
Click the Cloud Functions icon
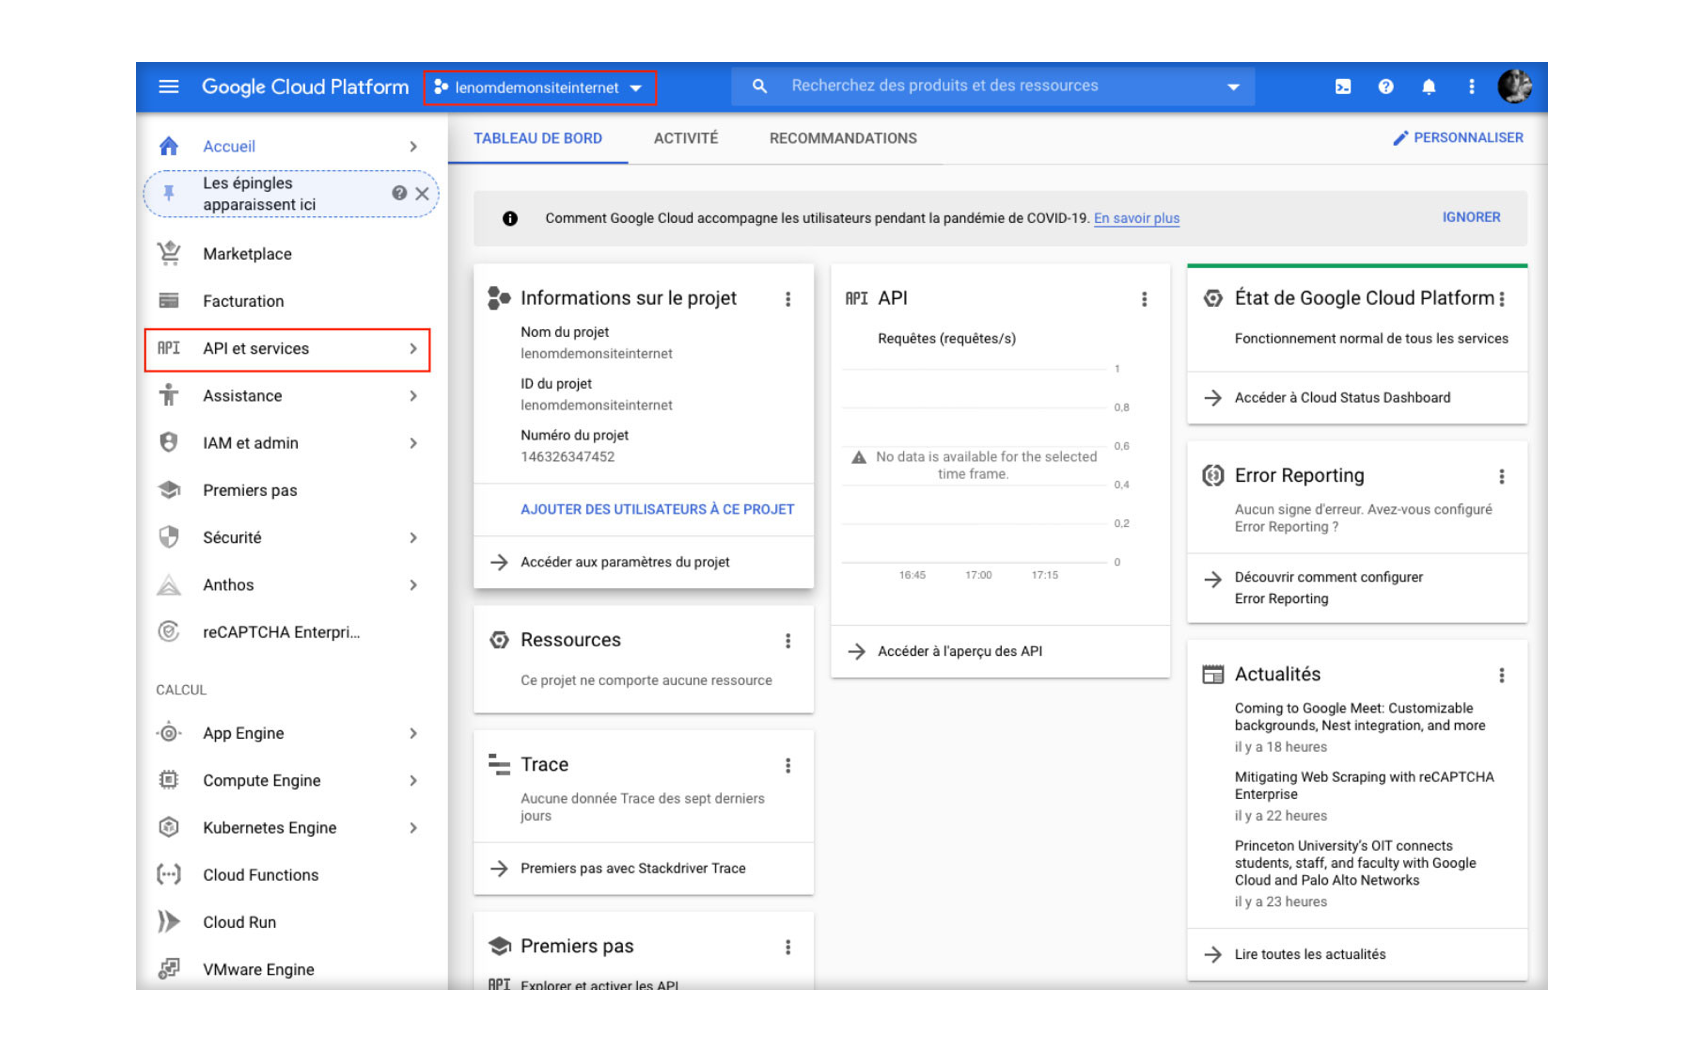point(169,875)
